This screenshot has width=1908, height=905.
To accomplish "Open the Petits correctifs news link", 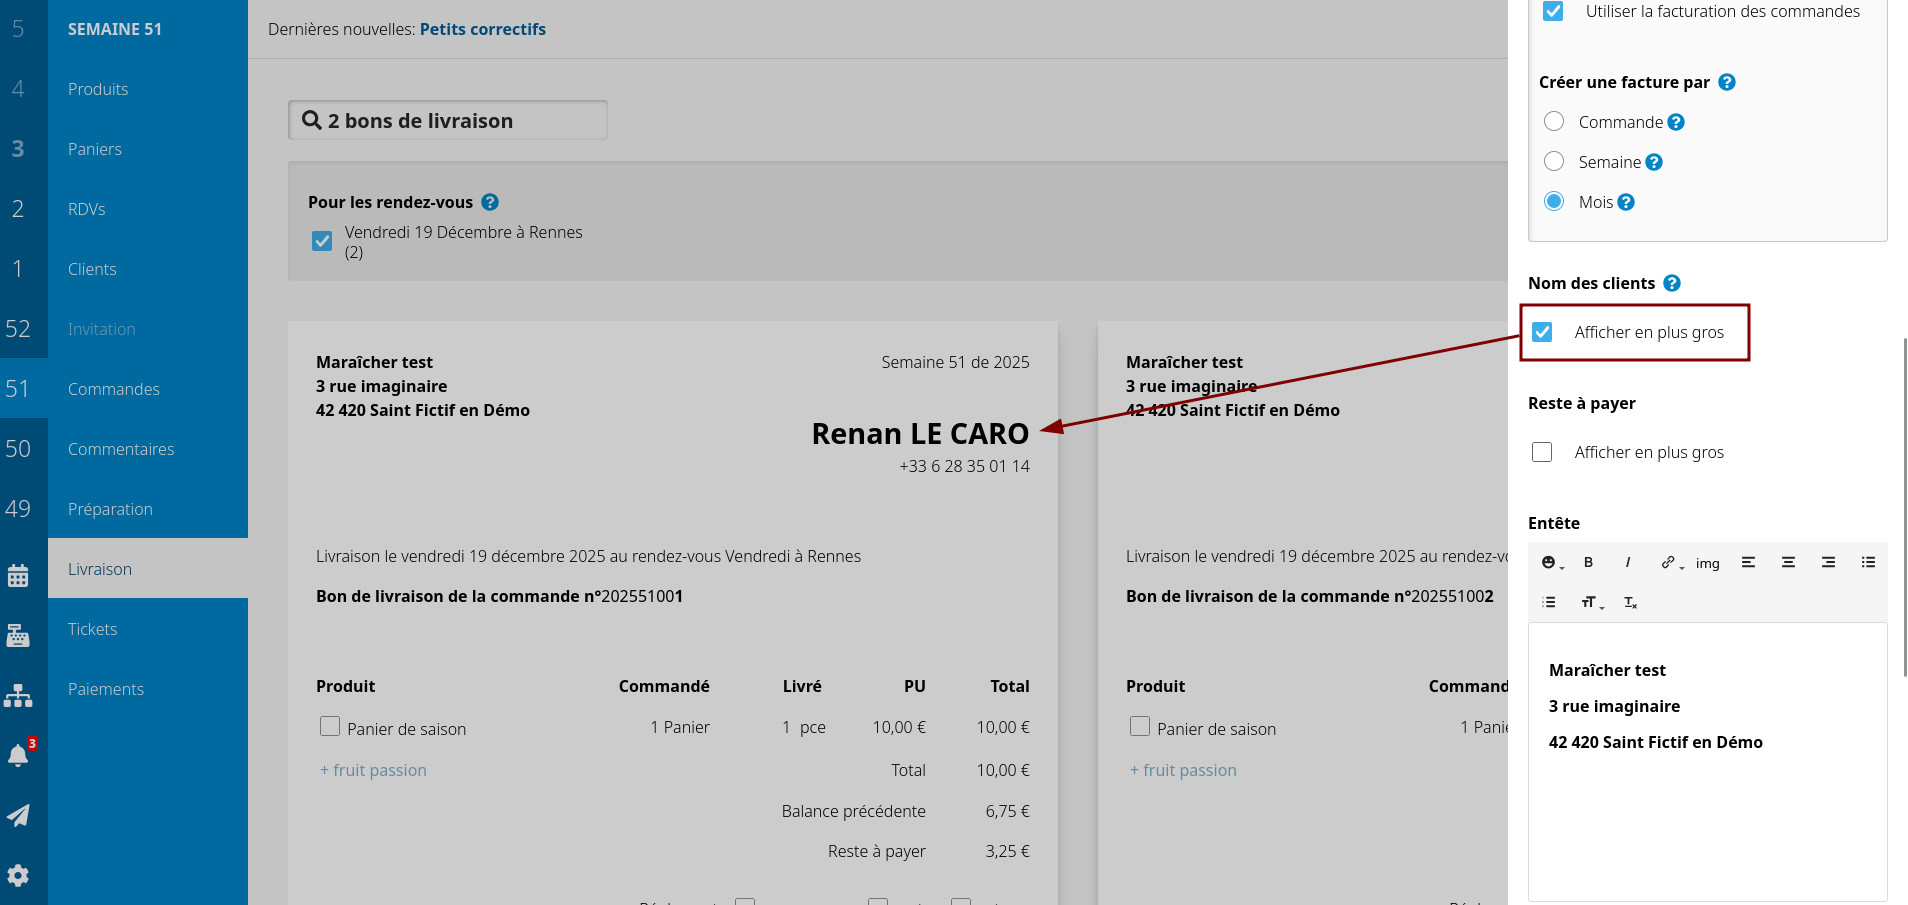I will (482, 29).
